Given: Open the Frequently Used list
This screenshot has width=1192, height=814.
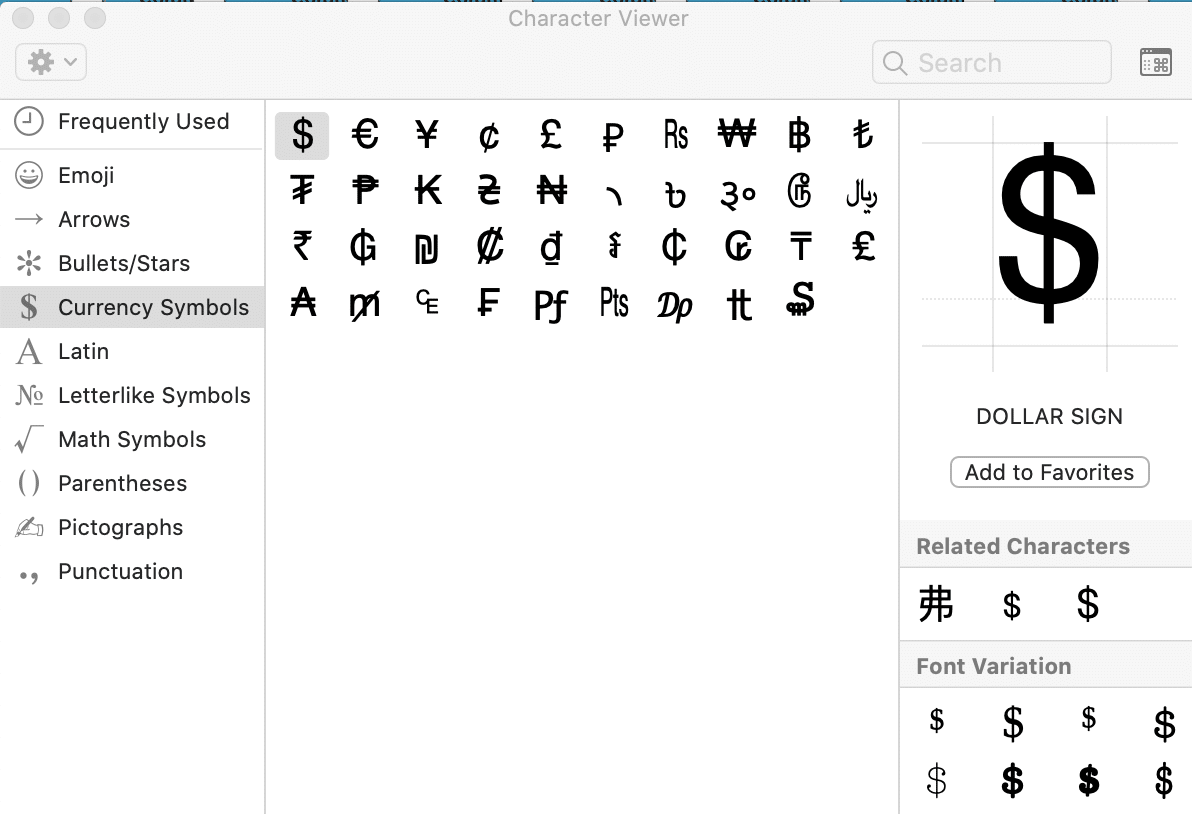Looking at the screenshot, I should (143, 122).
